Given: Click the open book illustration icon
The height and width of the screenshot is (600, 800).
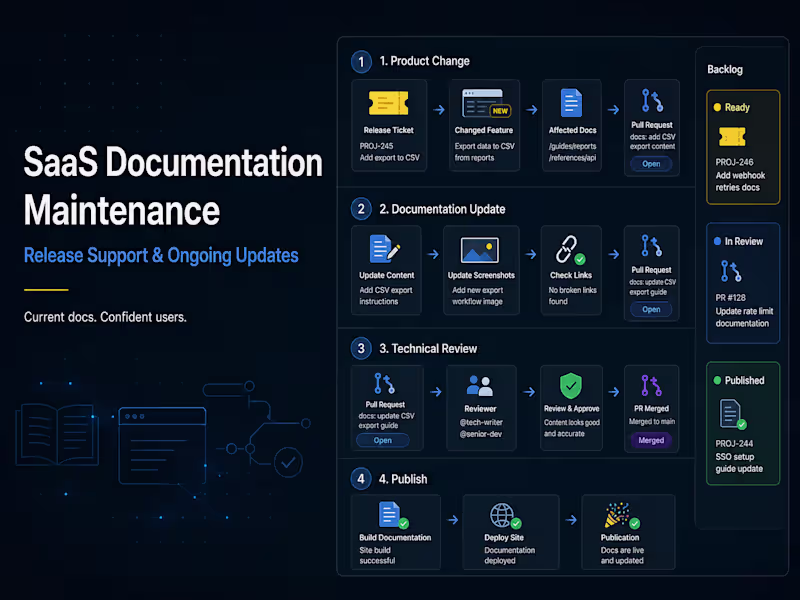Looking at the screenshot, I should click(57, 434).
